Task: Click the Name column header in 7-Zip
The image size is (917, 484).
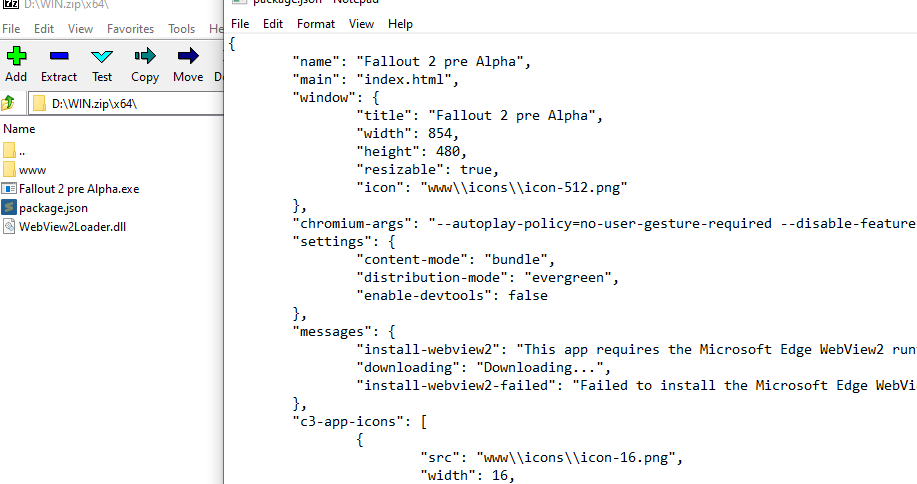Action: pyautogui.click(x=19, y=129)
